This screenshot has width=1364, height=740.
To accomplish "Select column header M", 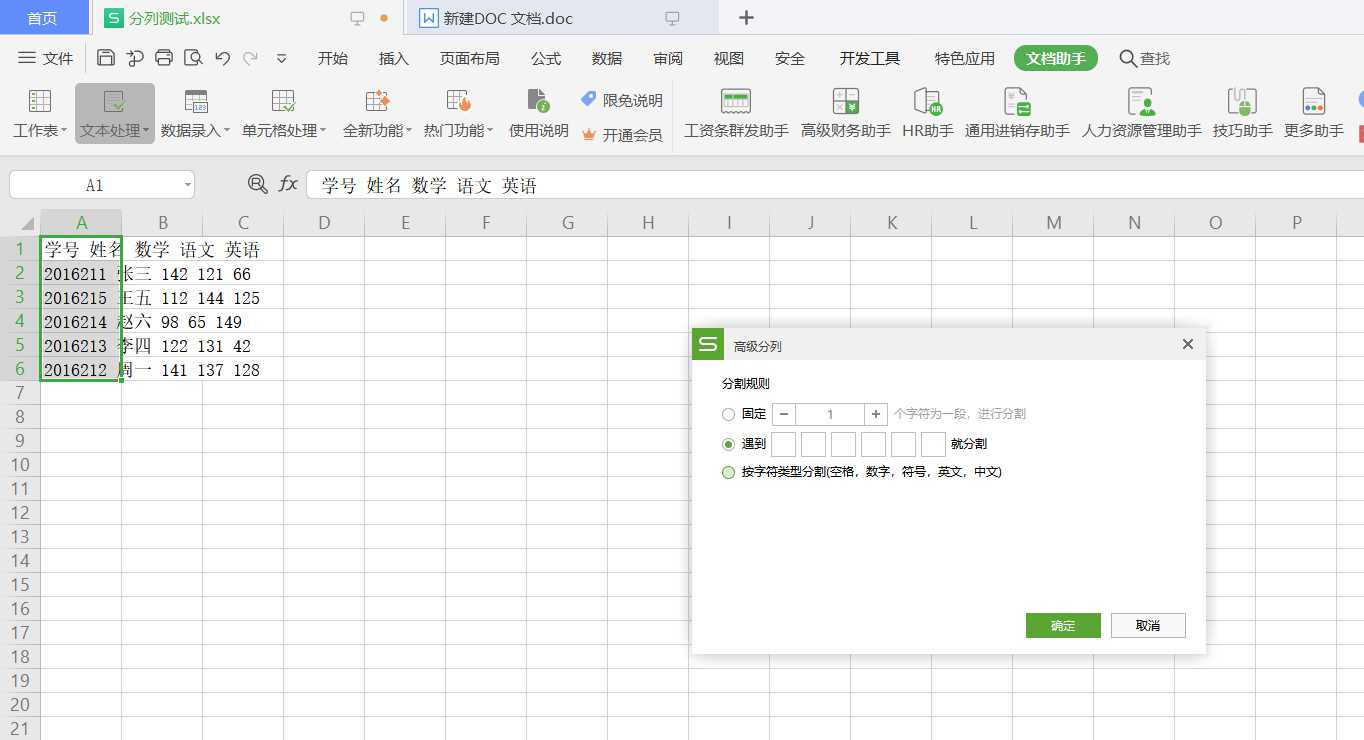I will click(x=1054, y=223).
